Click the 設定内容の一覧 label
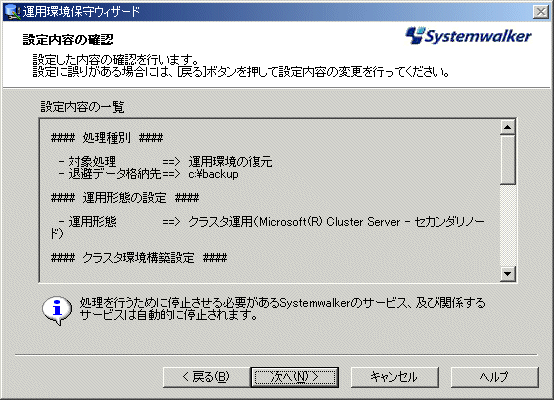Viewport: 554px width, 400px height. click(x=82, y=106)
